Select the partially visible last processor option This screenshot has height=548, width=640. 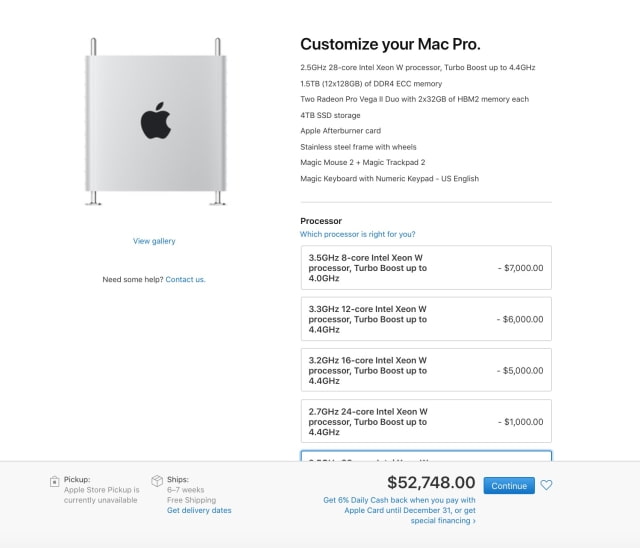(425, 455)
